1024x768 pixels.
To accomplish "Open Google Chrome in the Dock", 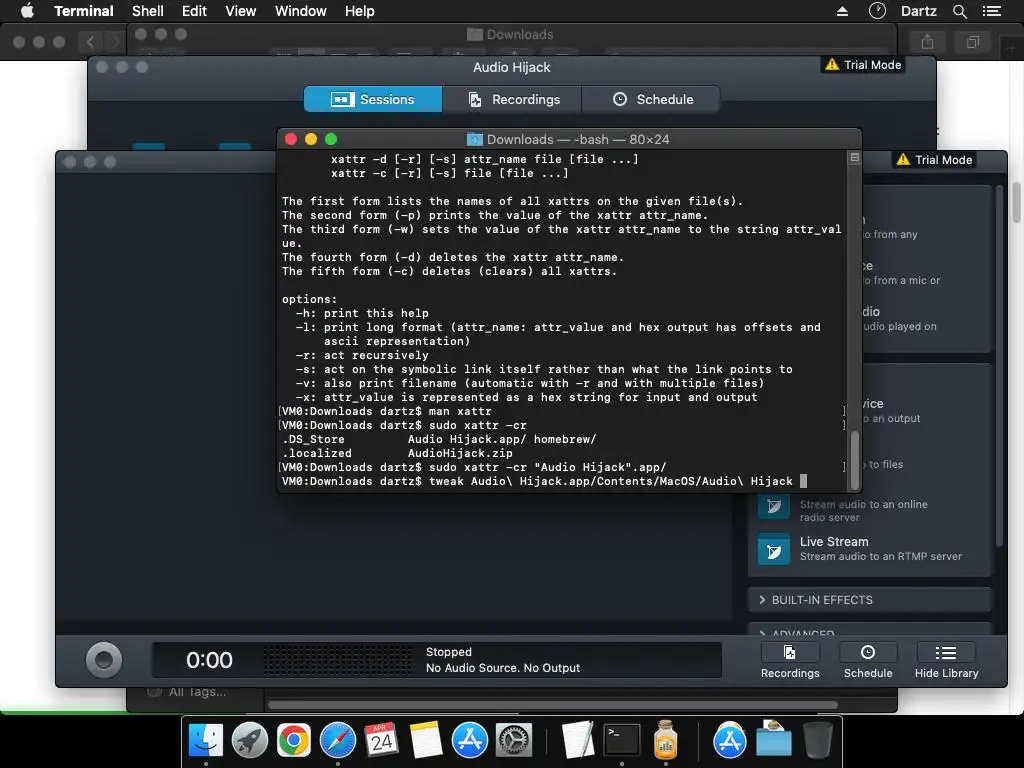I will tap(294, 740).
